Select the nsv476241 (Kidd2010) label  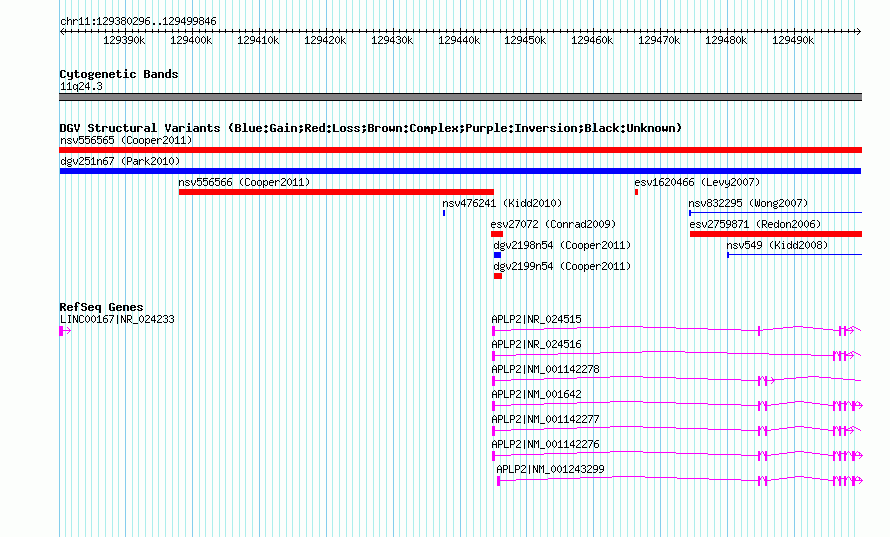coord(502,203)
